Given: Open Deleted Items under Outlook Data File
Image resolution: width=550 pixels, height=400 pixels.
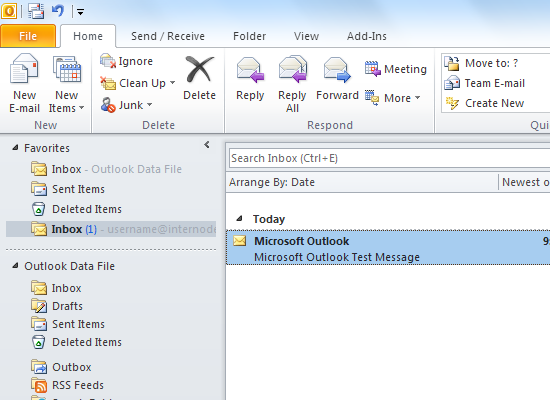Looking at the screenshot, I should click(76, 342).
